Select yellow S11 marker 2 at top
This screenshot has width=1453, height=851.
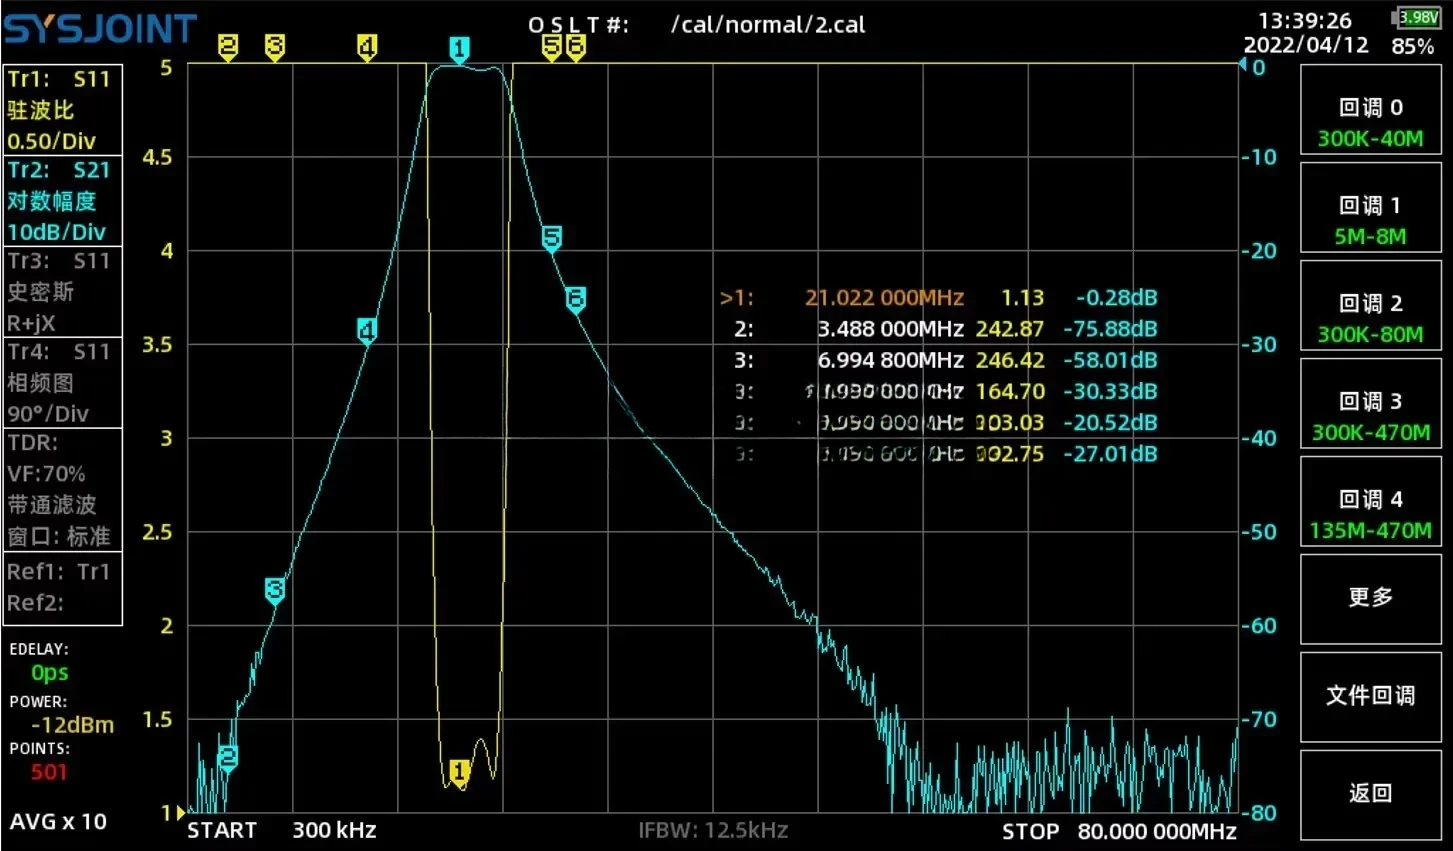point(228,46)
